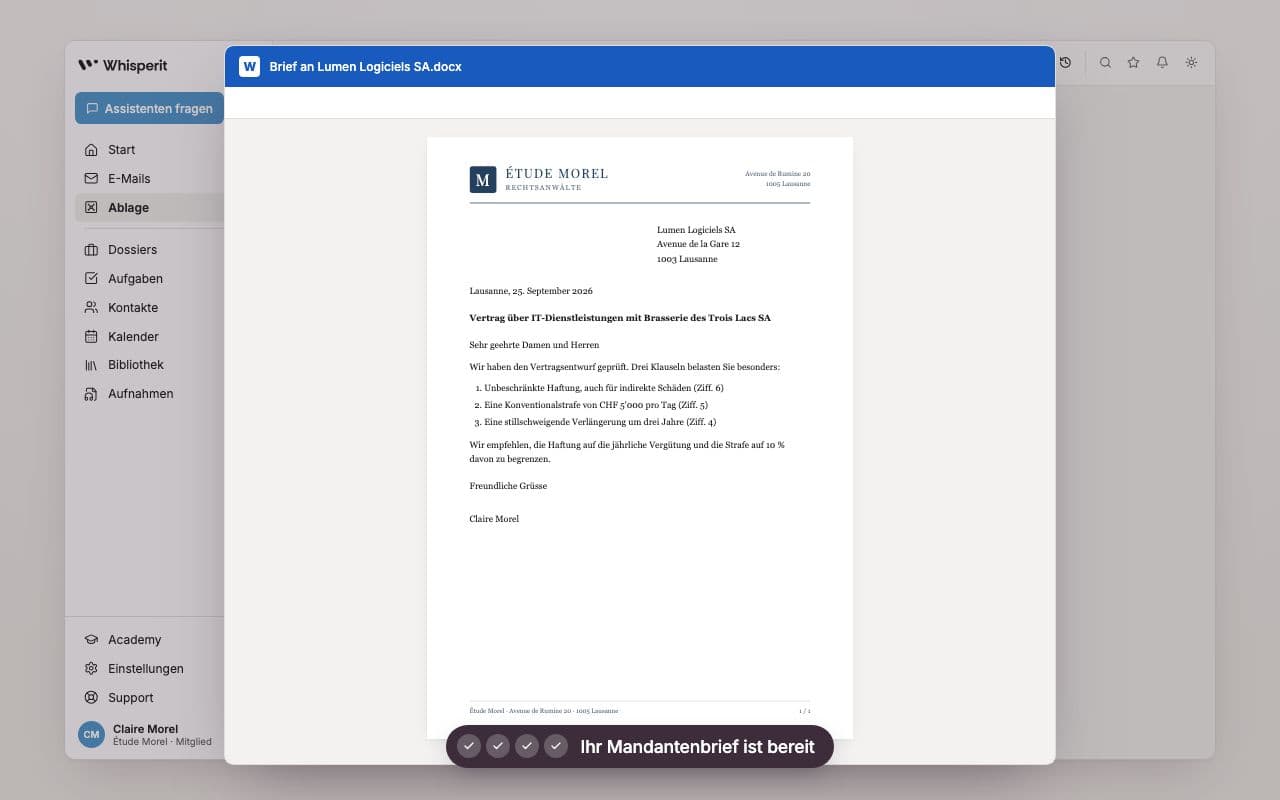Click the search magnifier icon

click(x=1105, y=62)
